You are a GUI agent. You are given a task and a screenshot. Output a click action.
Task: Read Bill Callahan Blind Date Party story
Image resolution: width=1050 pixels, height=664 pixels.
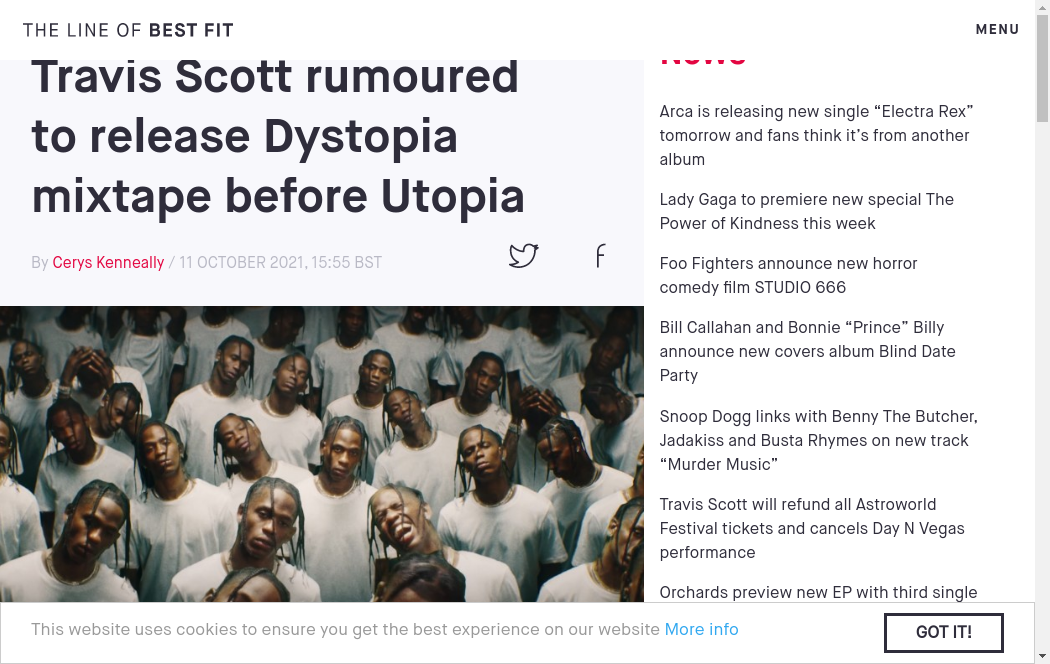(808, 351)
